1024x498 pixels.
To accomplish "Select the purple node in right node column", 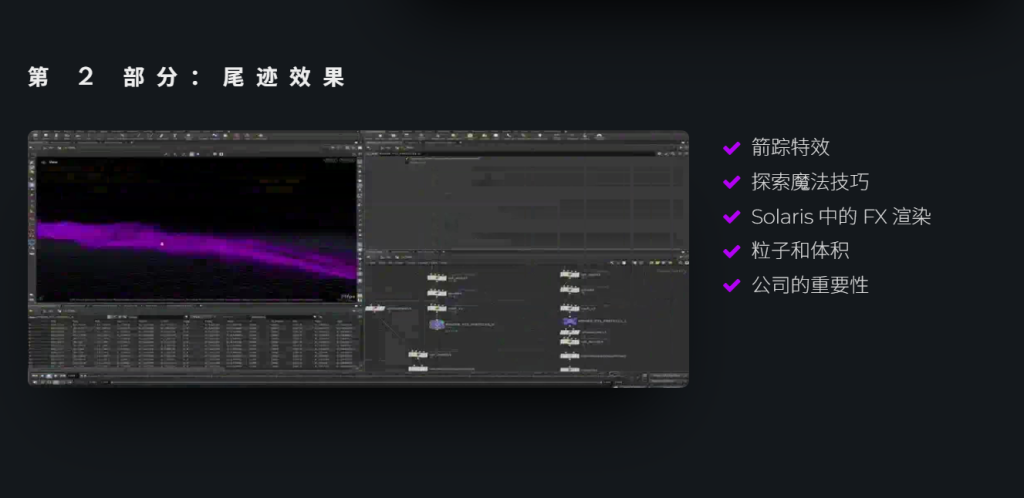I will coord(570,321).
